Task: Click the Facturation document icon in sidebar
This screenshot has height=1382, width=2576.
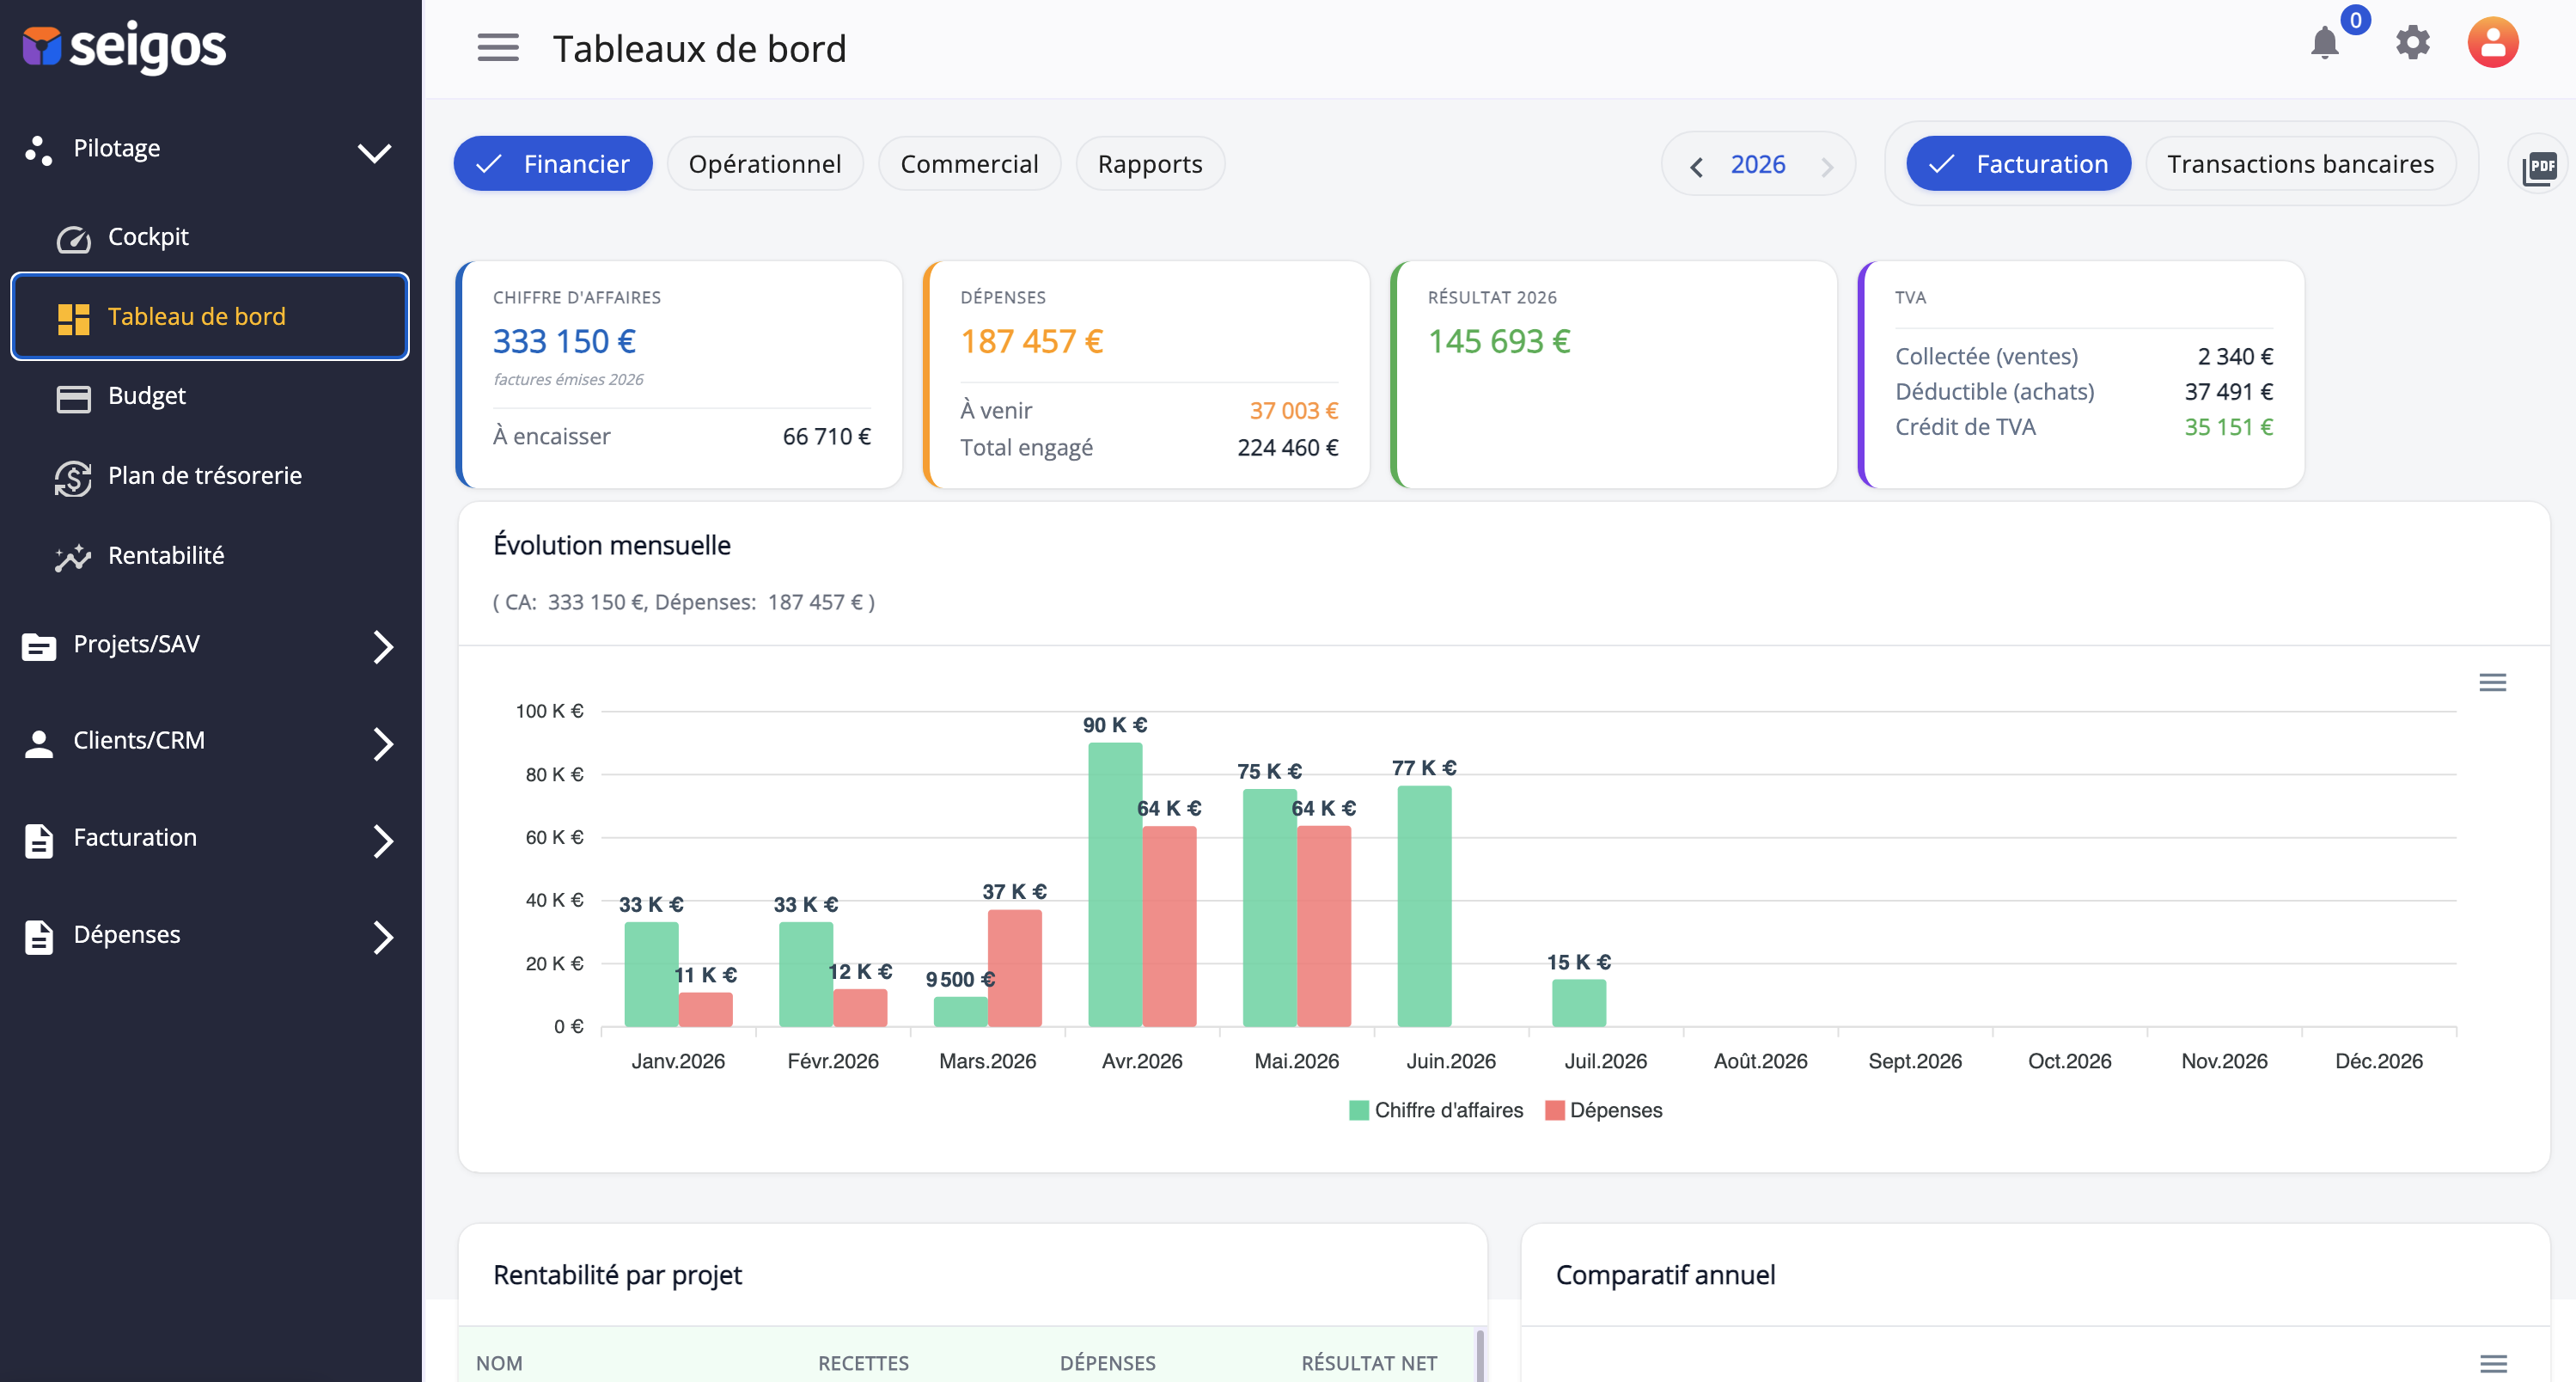Action: [x=39, y=841]
